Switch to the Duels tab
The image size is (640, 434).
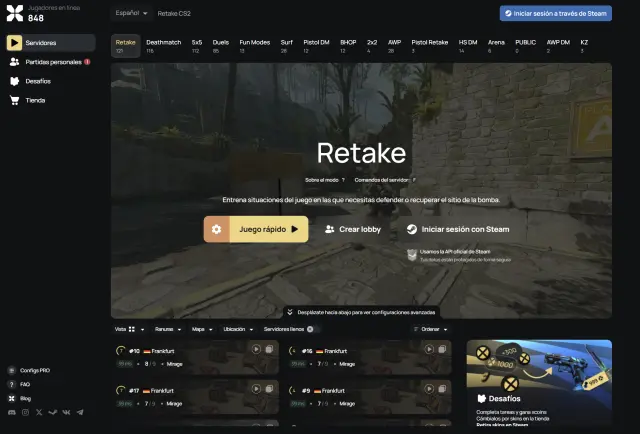pyautogui.click(x=220, y=46)
